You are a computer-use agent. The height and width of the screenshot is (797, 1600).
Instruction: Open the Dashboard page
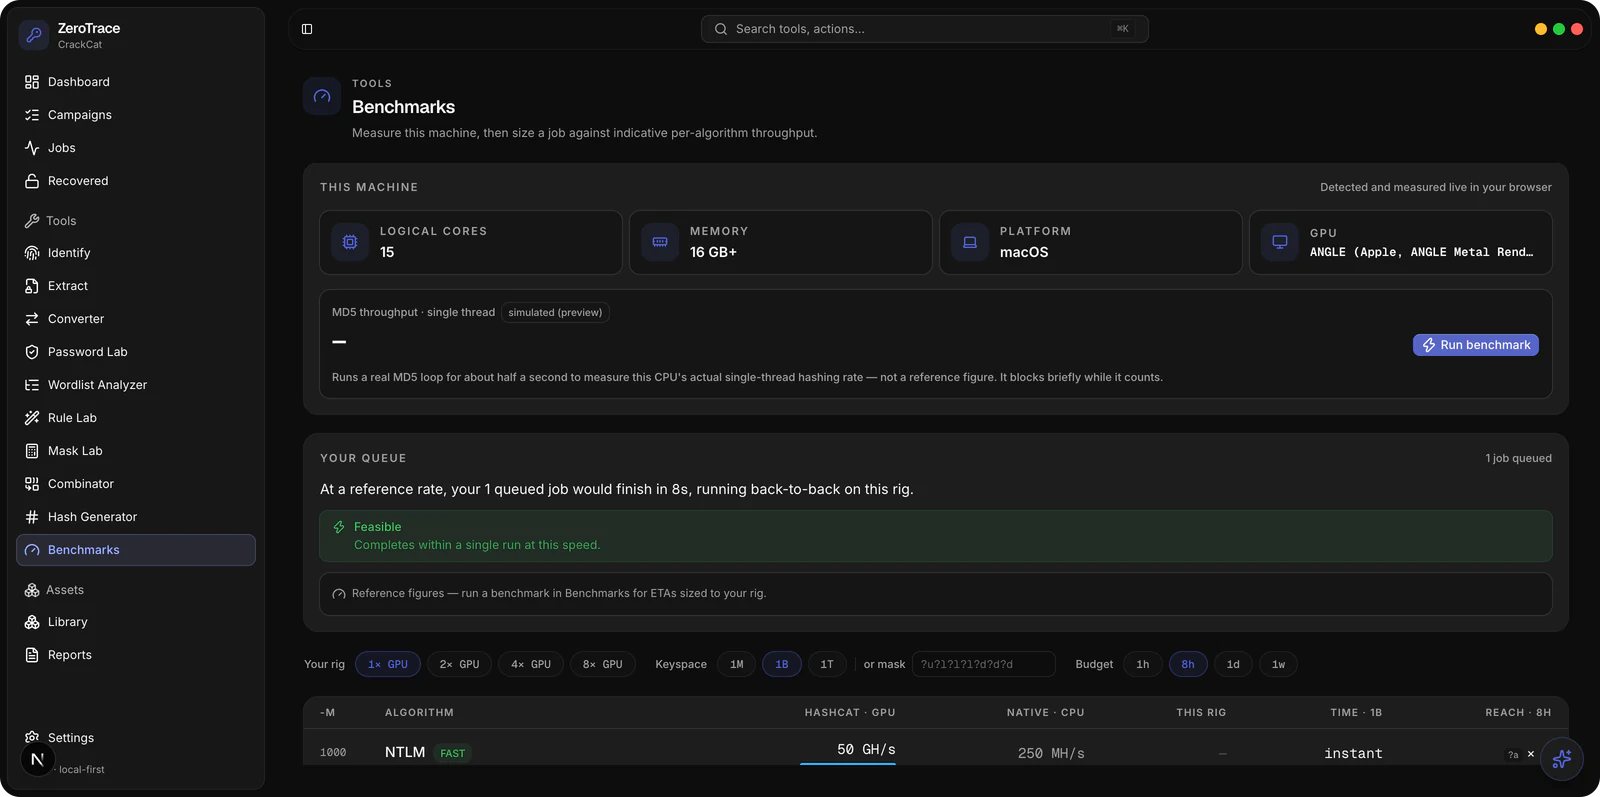(136, 82)
